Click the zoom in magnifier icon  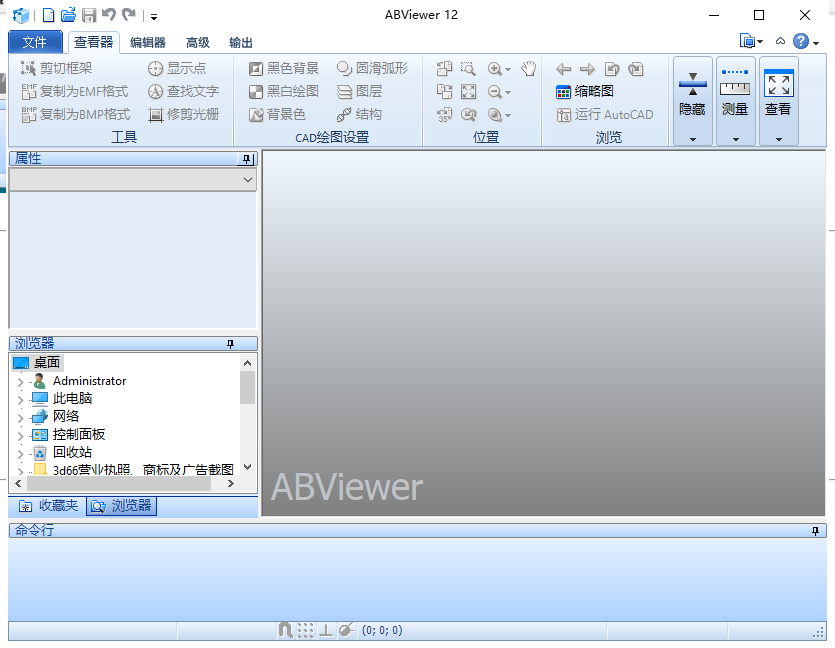[495, 69]
